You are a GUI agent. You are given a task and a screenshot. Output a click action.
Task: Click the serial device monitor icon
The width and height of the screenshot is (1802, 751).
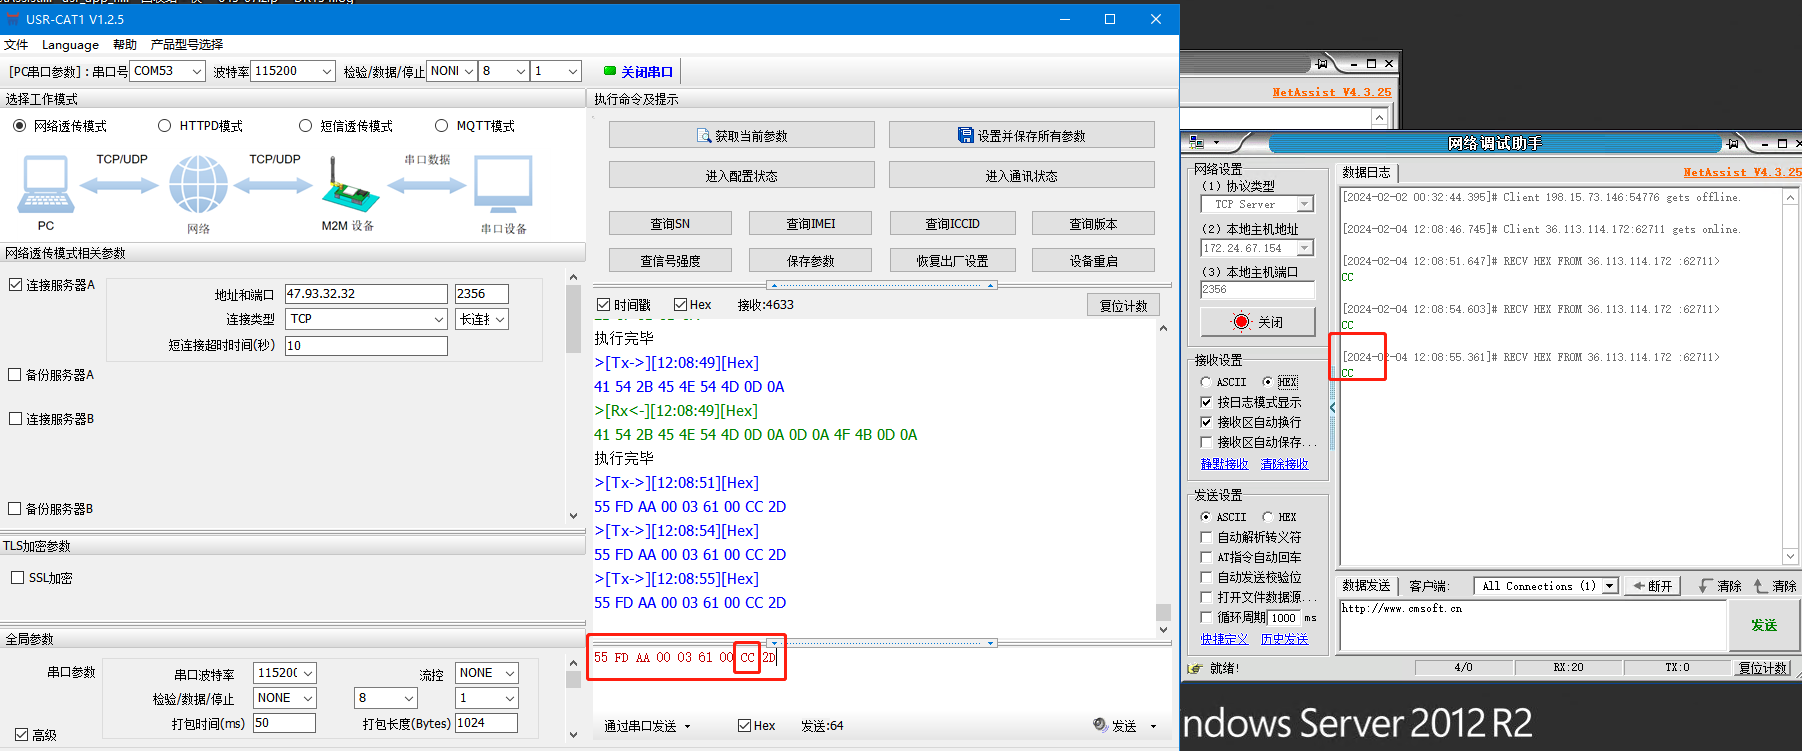[503, 186]
